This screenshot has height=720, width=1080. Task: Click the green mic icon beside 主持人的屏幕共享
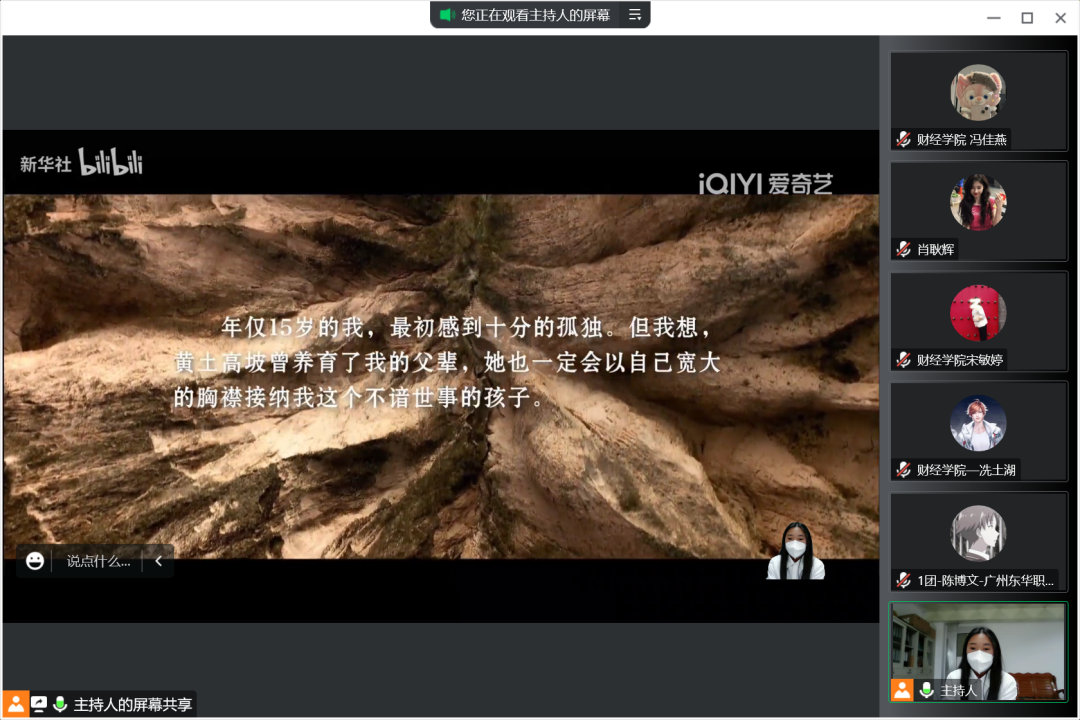[x=60, y=704]
